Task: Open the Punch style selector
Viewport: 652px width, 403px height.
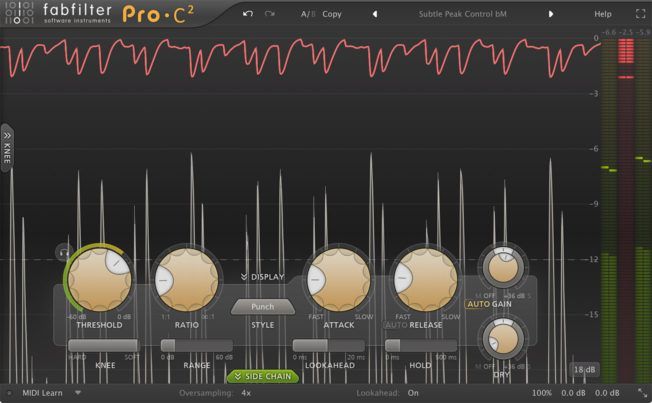Action: [x=263, y=307]
